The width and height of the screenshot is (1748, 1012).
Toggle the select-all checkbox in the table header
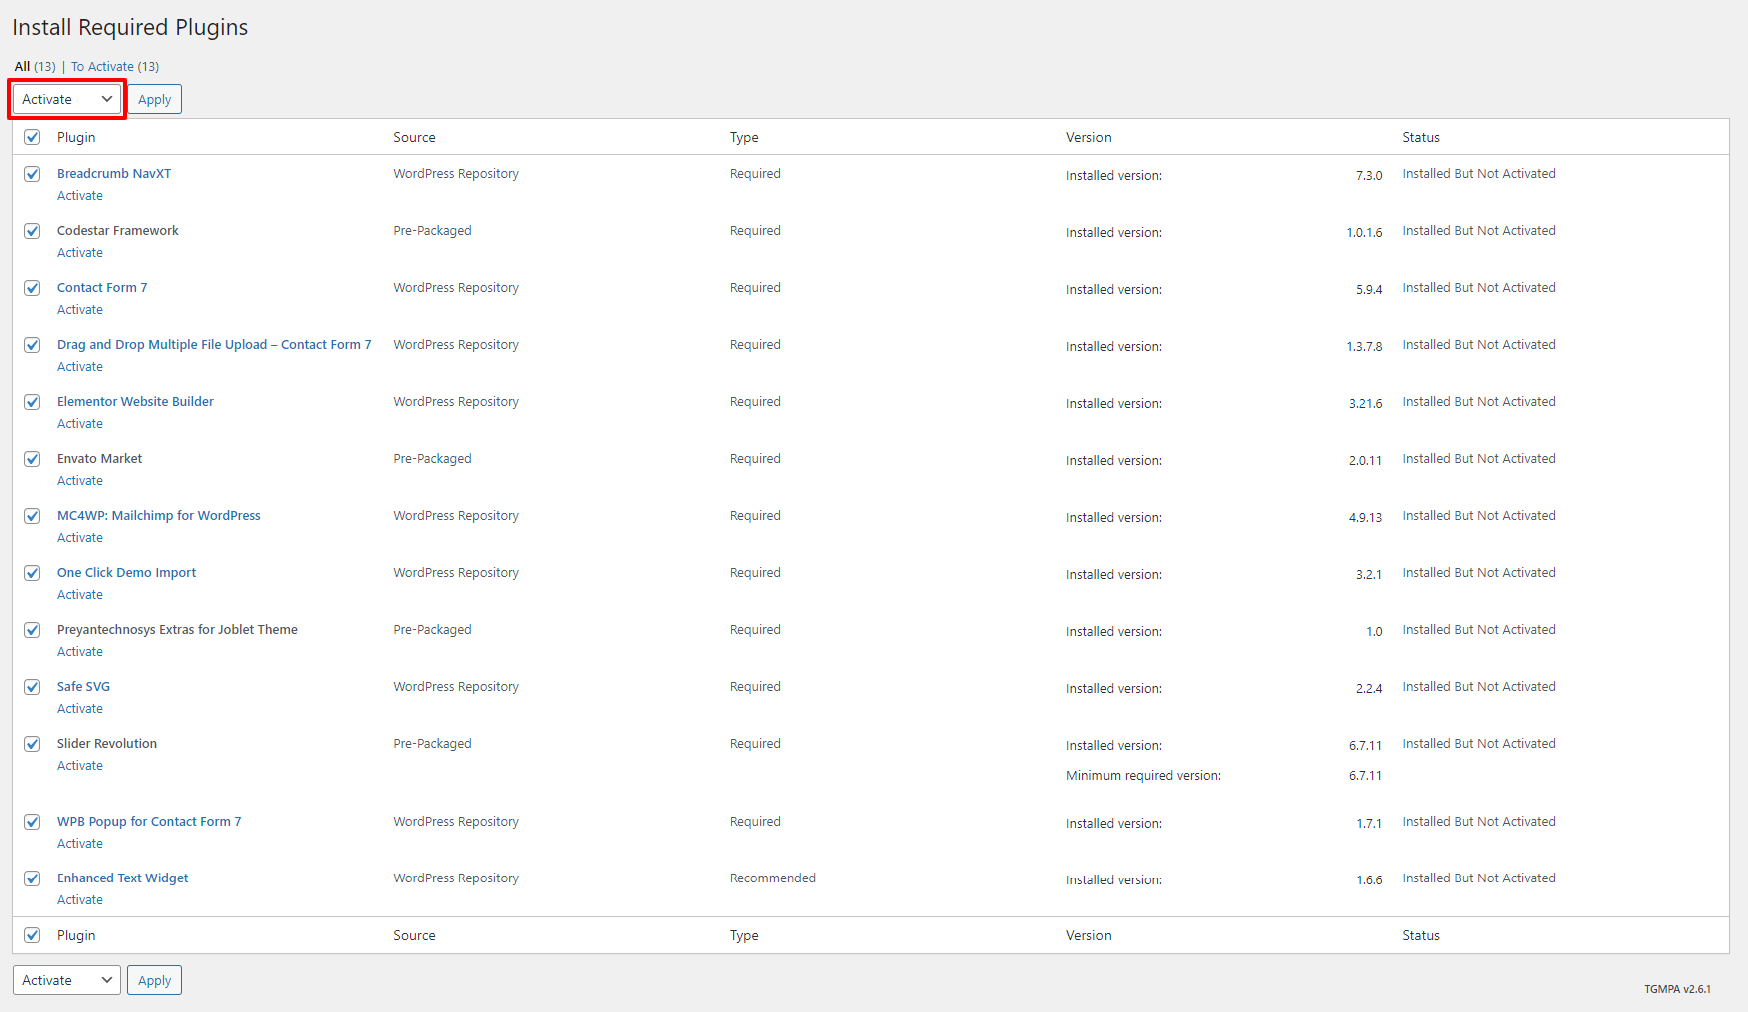32,137
